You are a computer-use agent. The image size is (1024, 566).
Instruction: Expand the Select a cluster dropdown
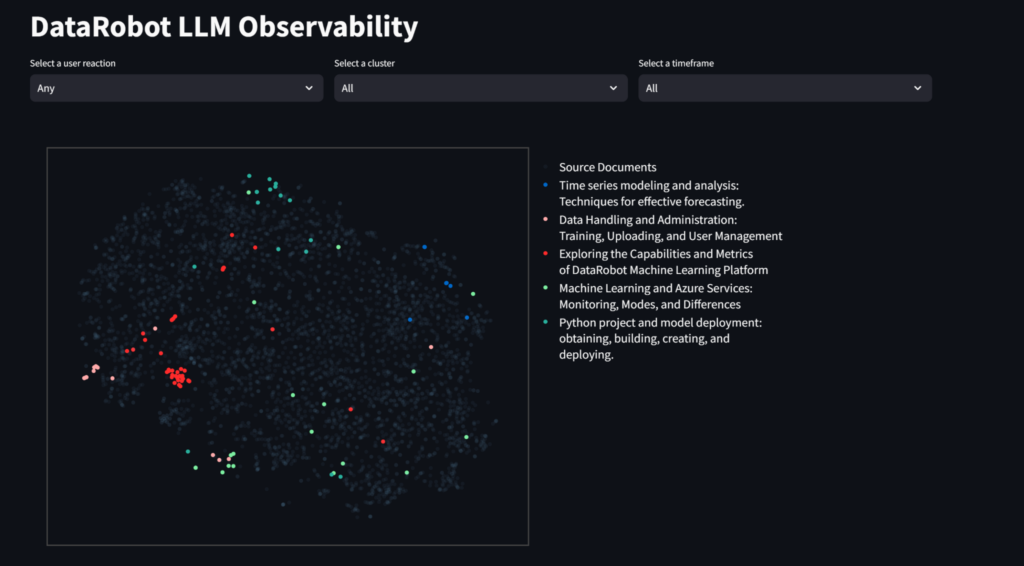[480, 88]
